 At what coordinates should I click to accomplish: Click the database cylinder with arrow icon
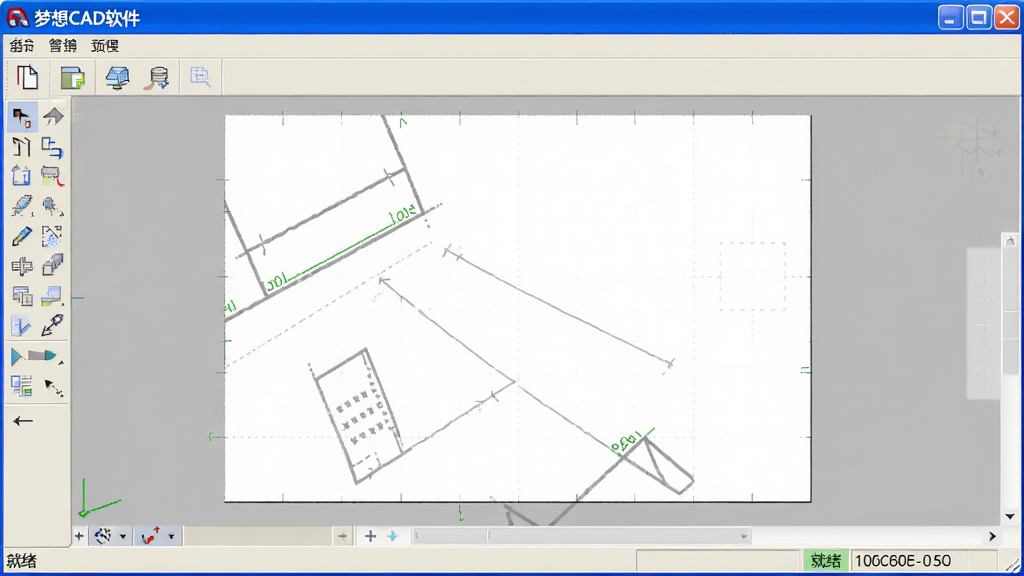point(157,78)
